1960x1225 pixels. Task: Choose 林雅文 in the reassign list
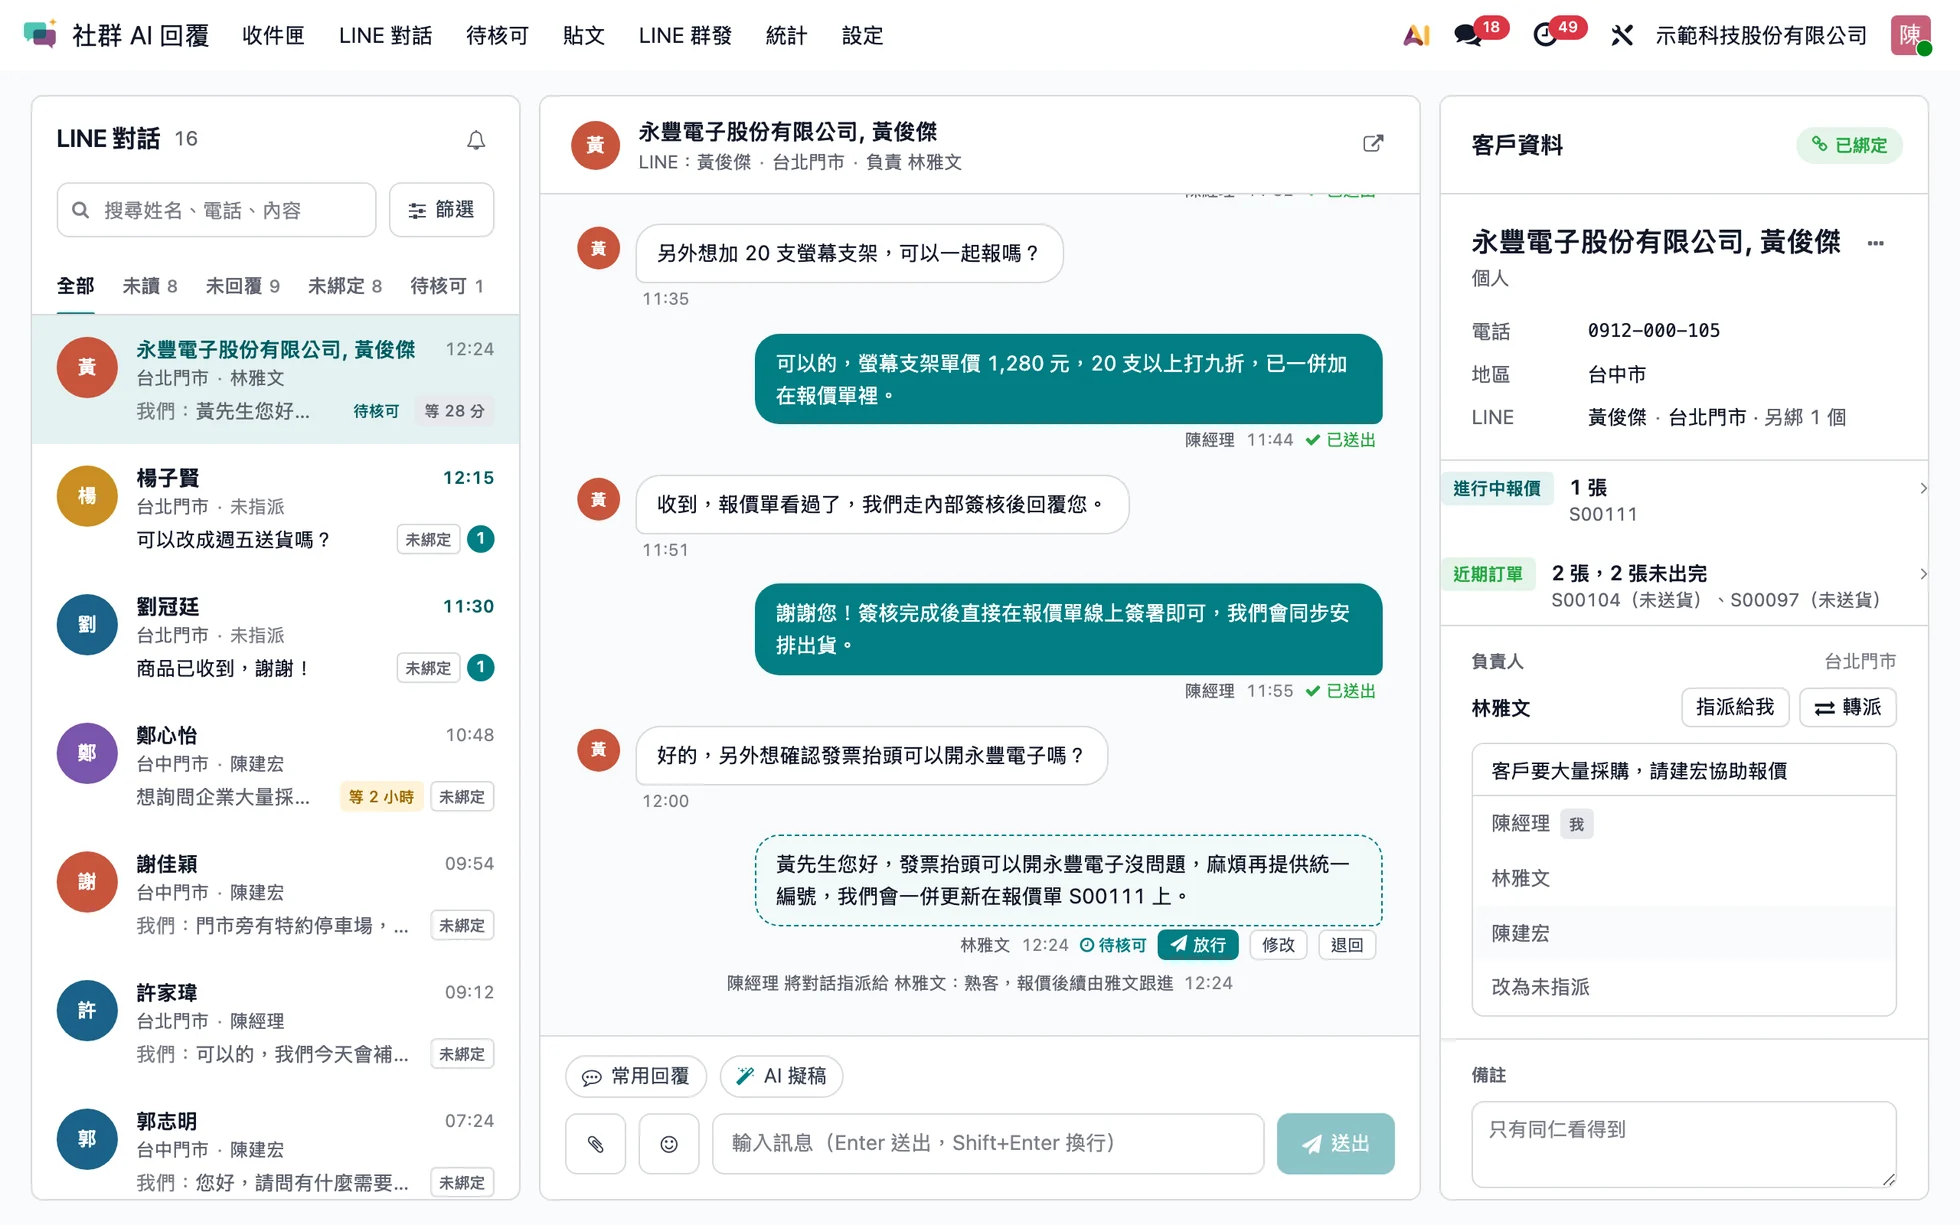pyautogui.click(x=1684, y=878)
